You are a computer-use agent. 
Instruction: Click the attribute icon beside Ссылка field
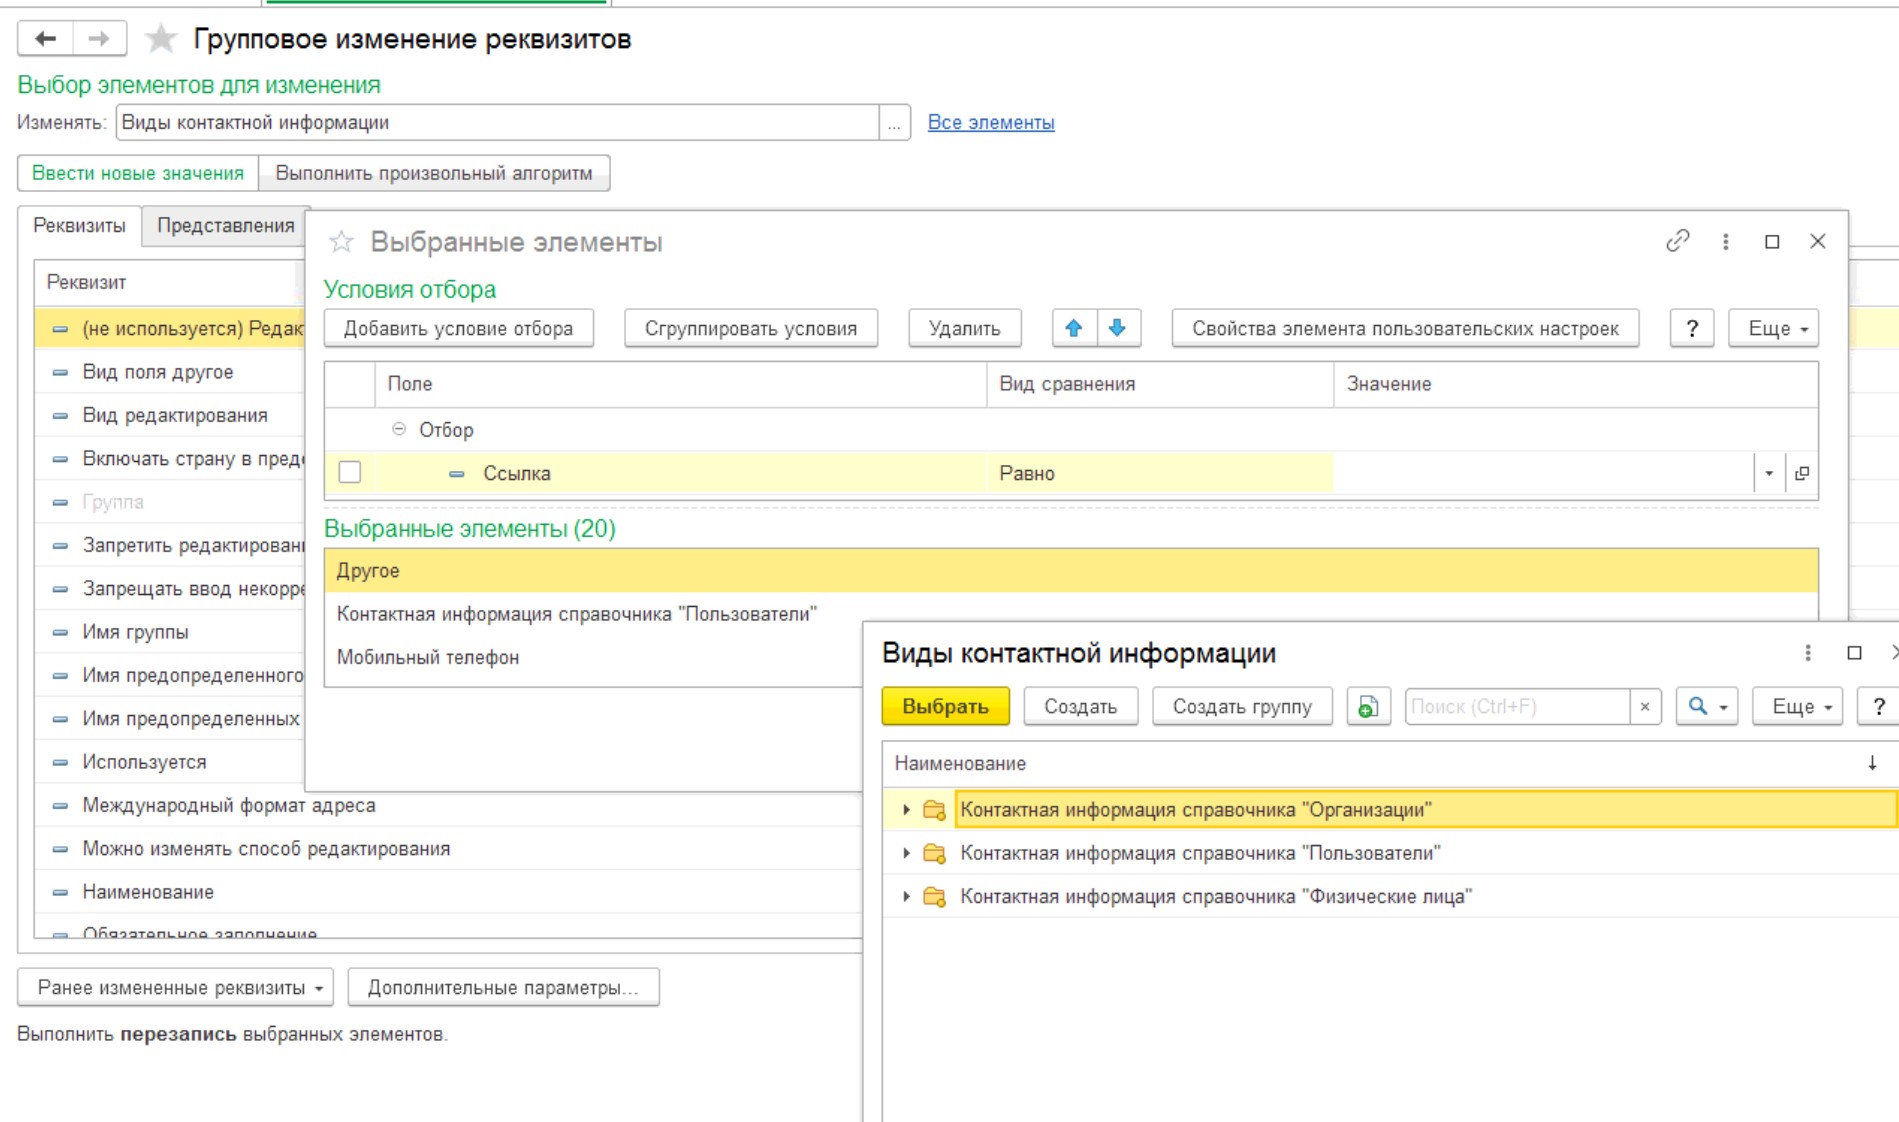point(457,473)
